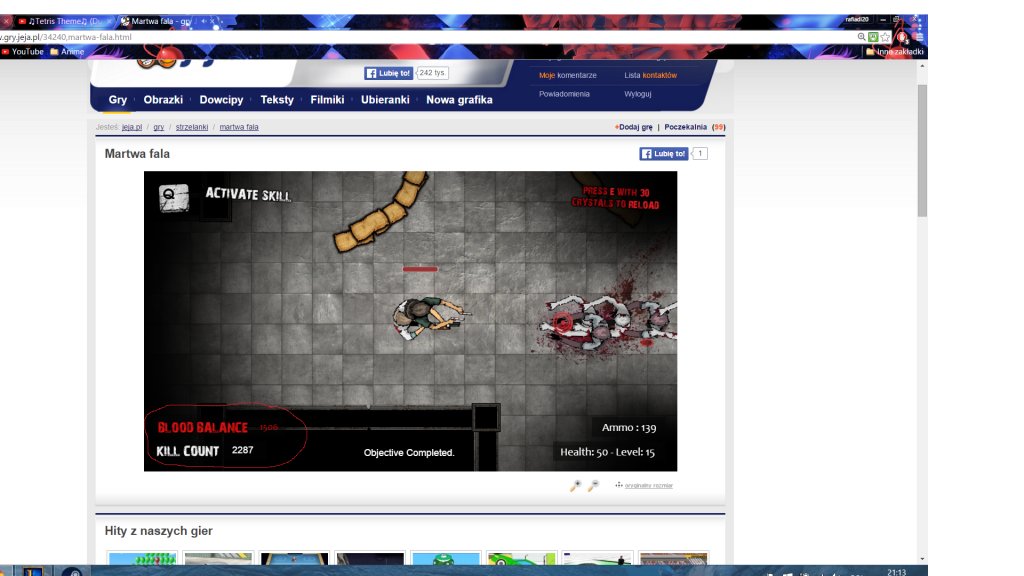Click the Health: 50 - Level: 15 text
This screenshot has width=1024, height=576.
click(x=607, y=452)
